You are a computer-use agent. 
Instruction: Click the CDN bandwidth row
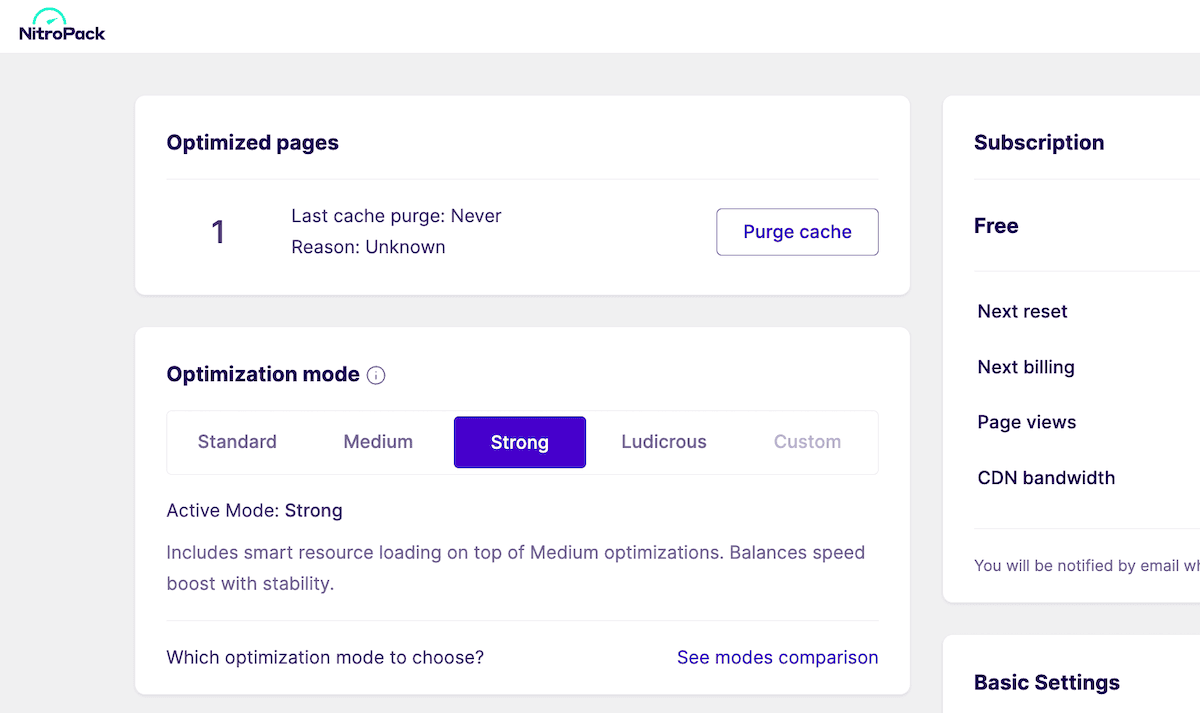[x=1087, y=478]
